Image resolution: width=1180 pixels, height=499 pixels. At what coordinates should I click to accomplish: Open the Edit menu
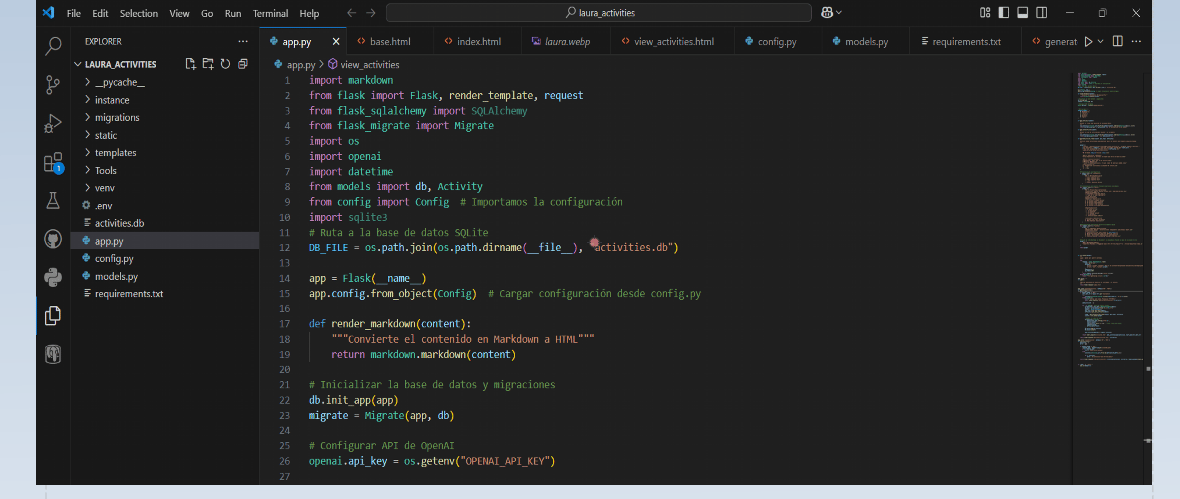coord(100,14)
